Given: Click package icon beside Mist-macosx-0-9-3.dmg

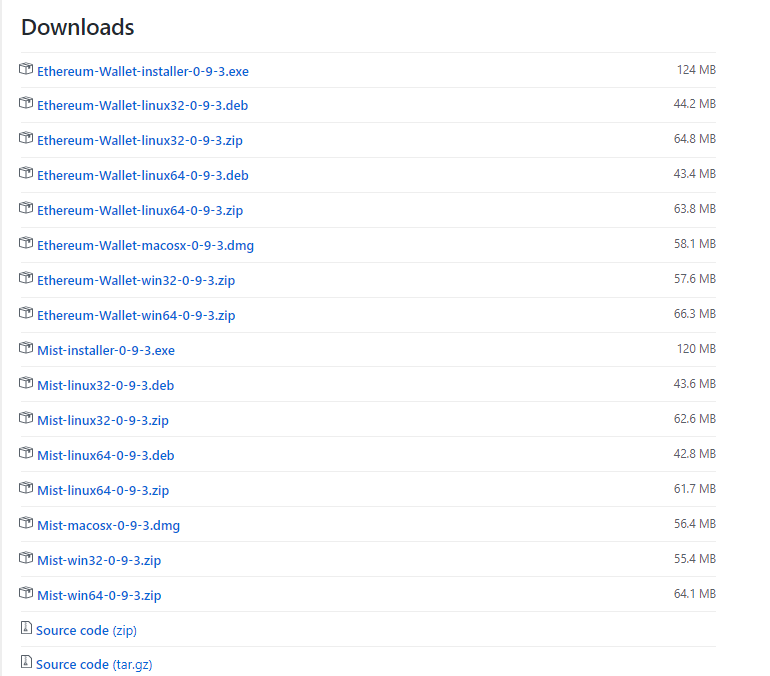Looking at the screenshot, I should click(26, 523).
